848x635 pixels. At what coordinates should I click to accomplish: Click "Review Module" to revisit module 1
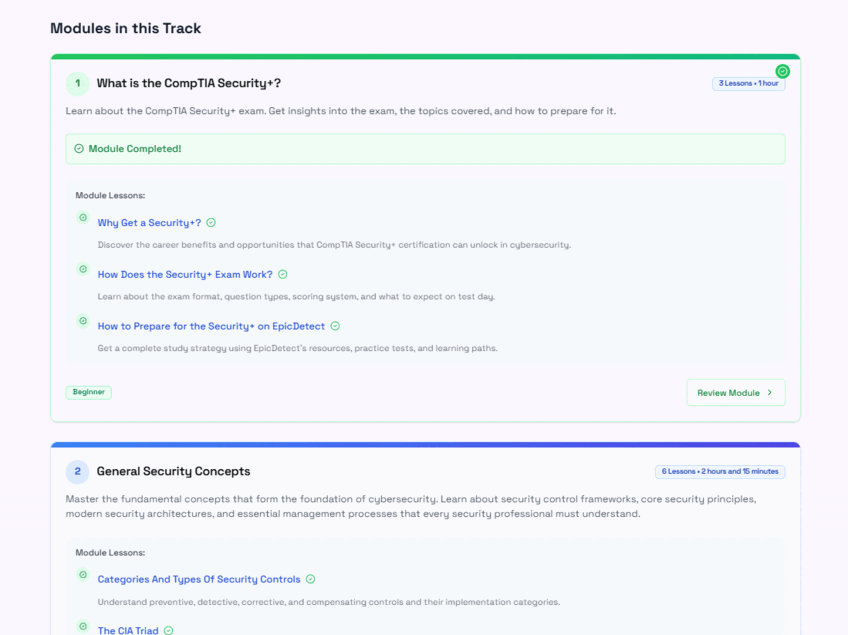(x=730, y=392)
